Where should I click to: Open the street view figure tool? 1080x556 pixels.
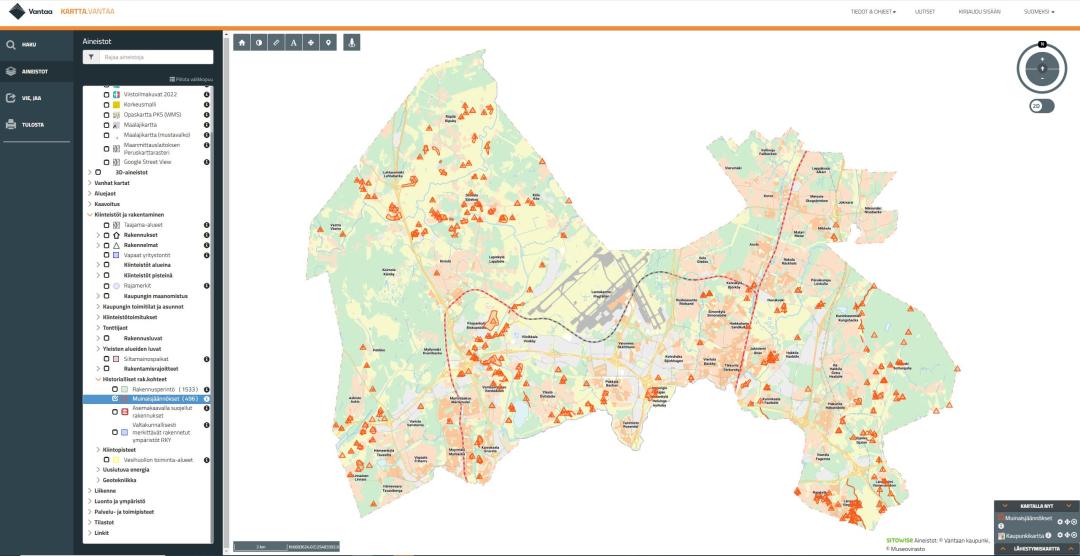(351, 43)
